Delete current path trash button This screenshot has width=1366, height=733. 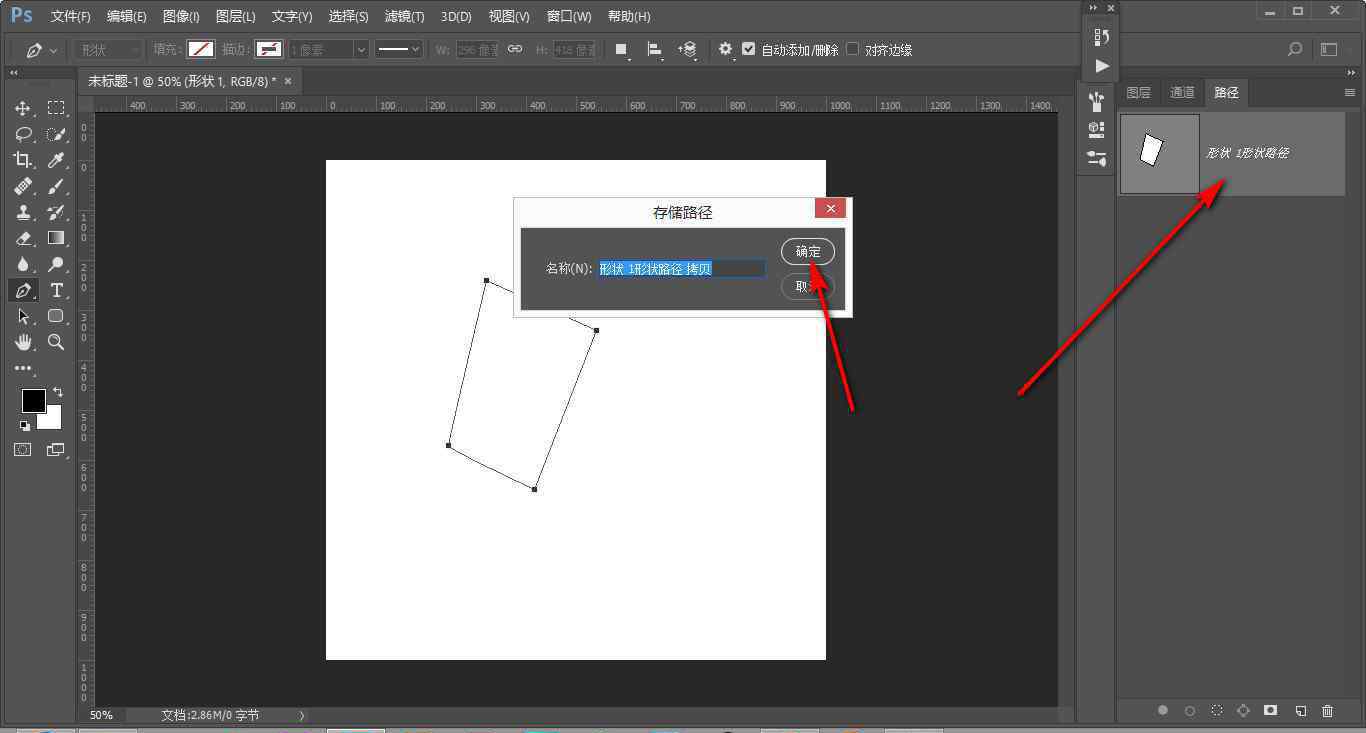[1327, 710]
